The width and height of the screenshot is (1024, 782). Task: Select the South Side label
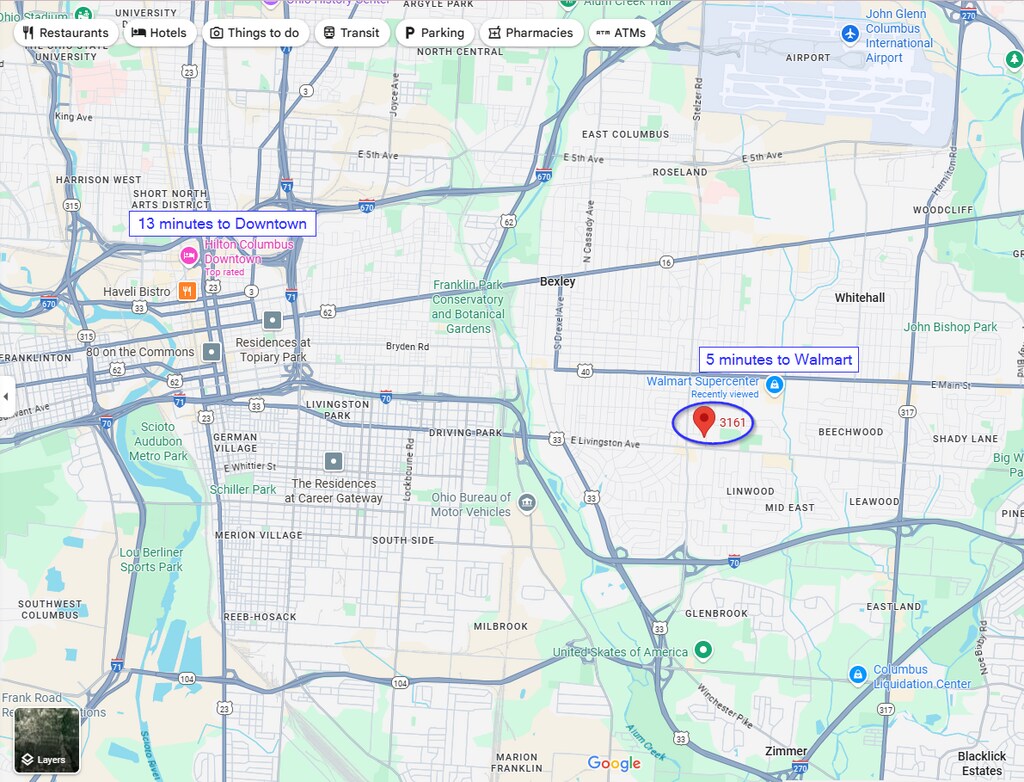(403, 540)
